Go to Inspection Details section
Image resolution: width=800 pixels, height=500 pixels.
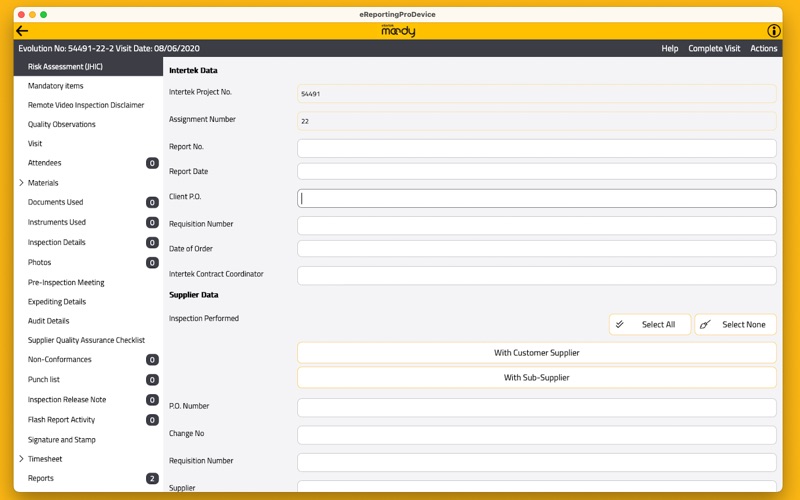point(88,242)
